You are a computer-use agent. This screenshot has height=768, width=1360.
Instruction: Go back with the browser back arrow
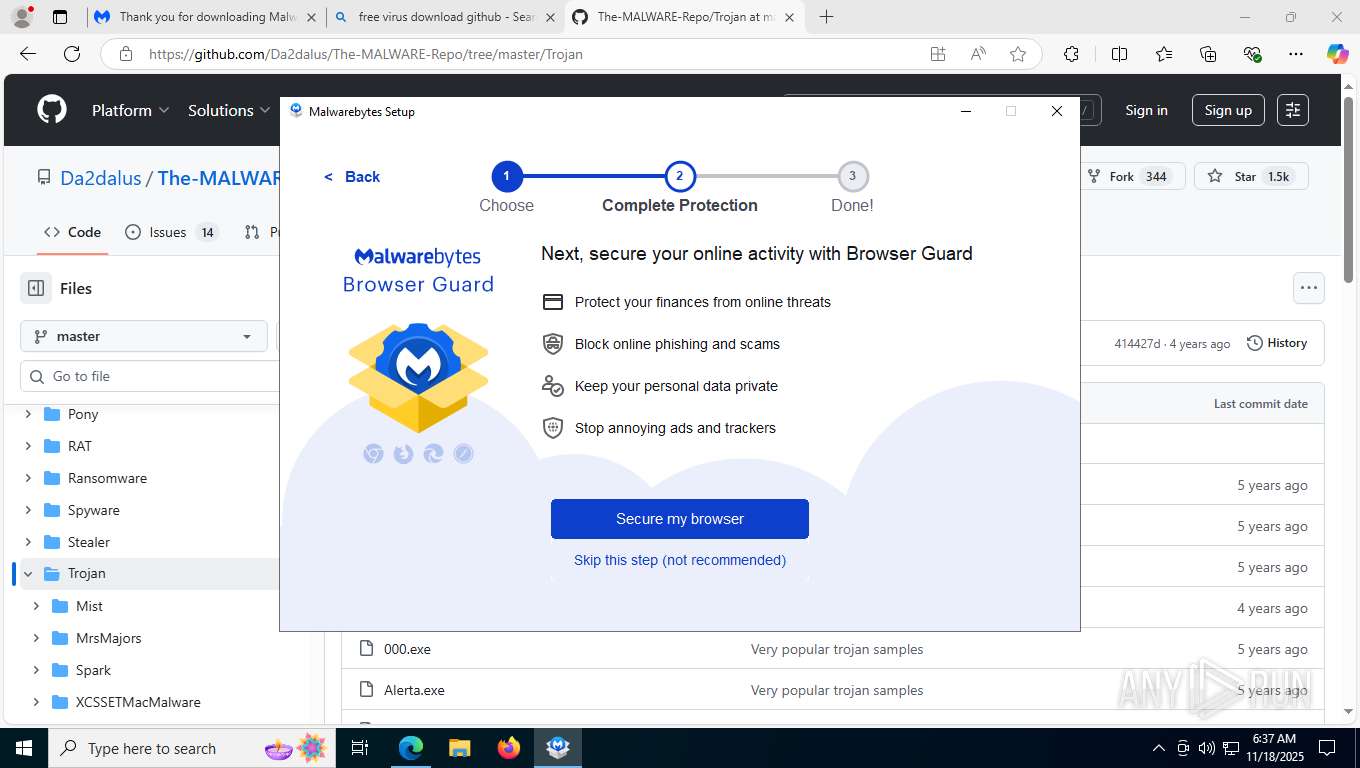(x=28, y=54)
